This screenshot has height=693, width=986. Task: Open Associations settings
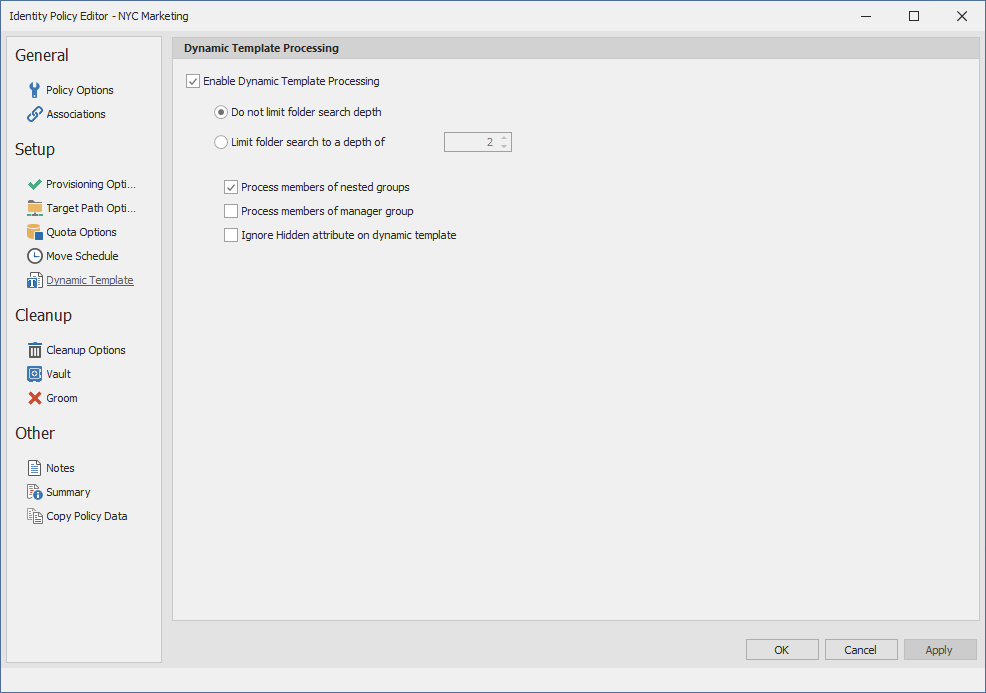(33, 114)
